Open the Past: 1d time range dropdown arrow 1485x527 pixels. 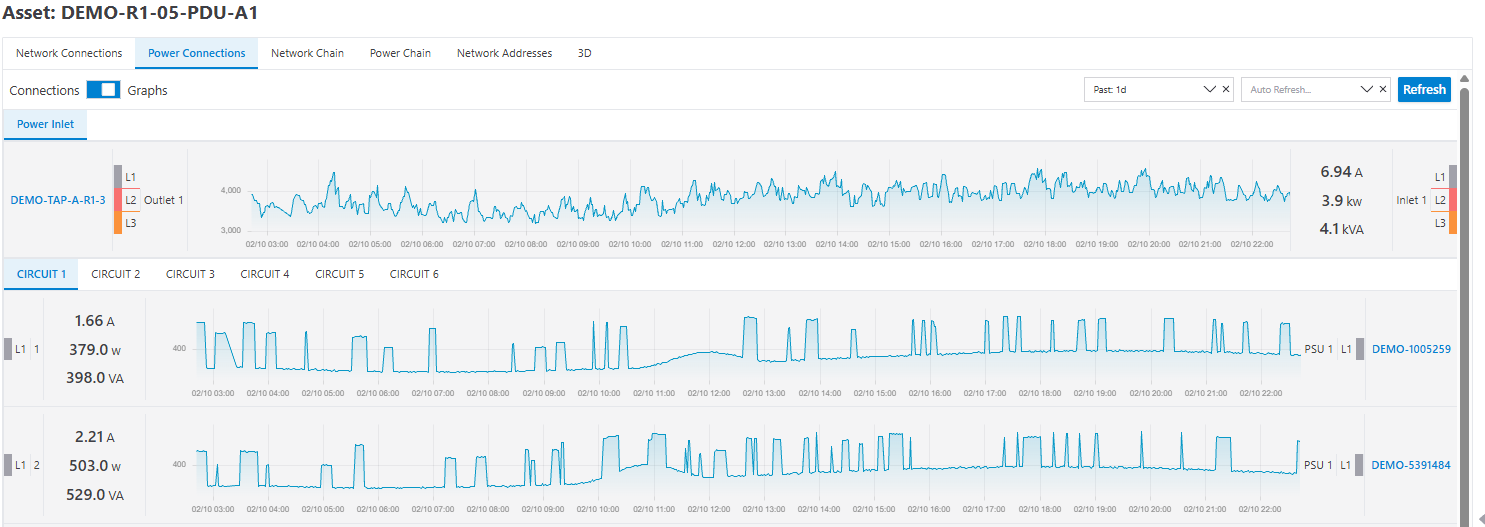[1209, 89]
